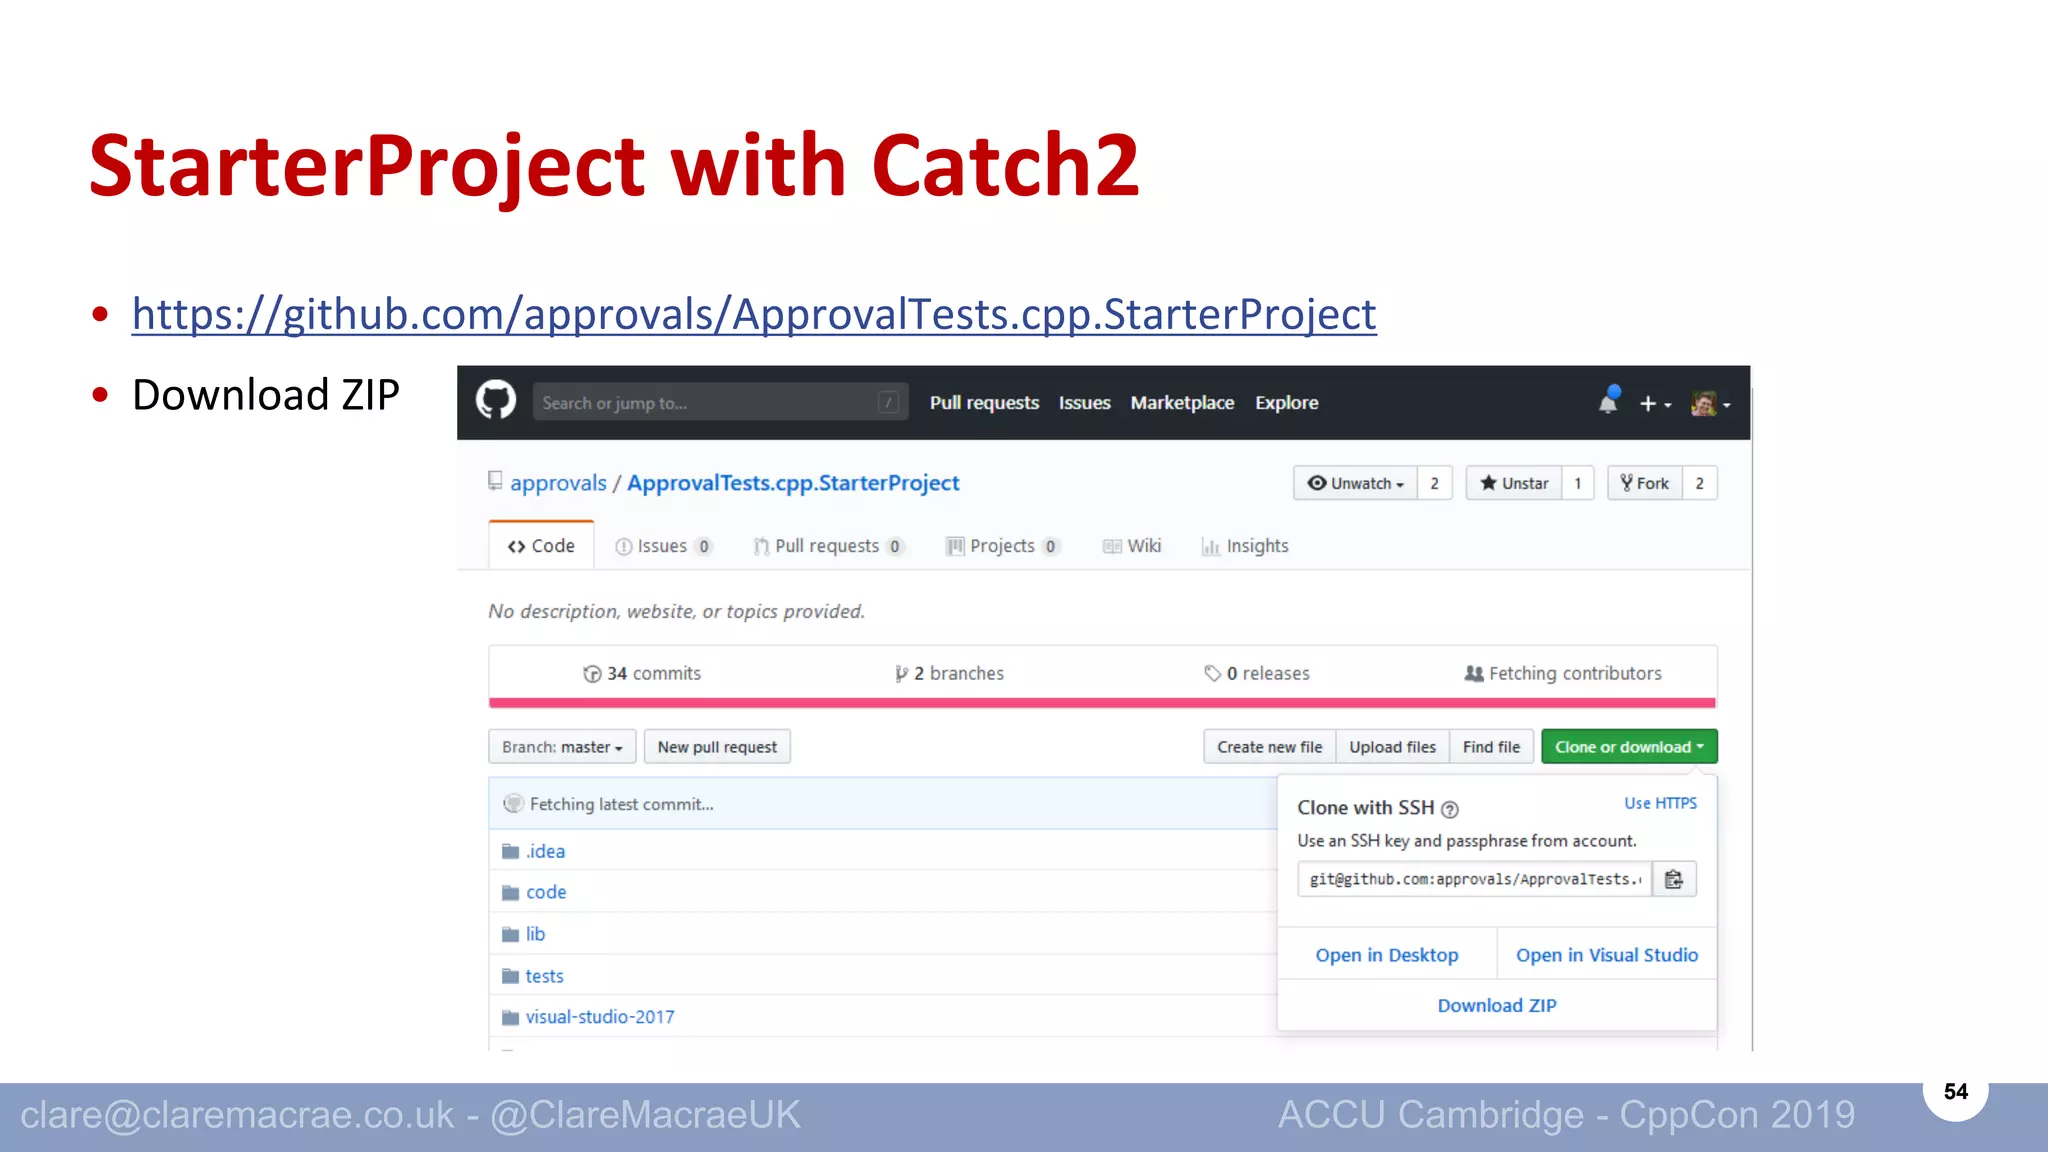
Task: View the 34 commits history
Action: [642, 673]
